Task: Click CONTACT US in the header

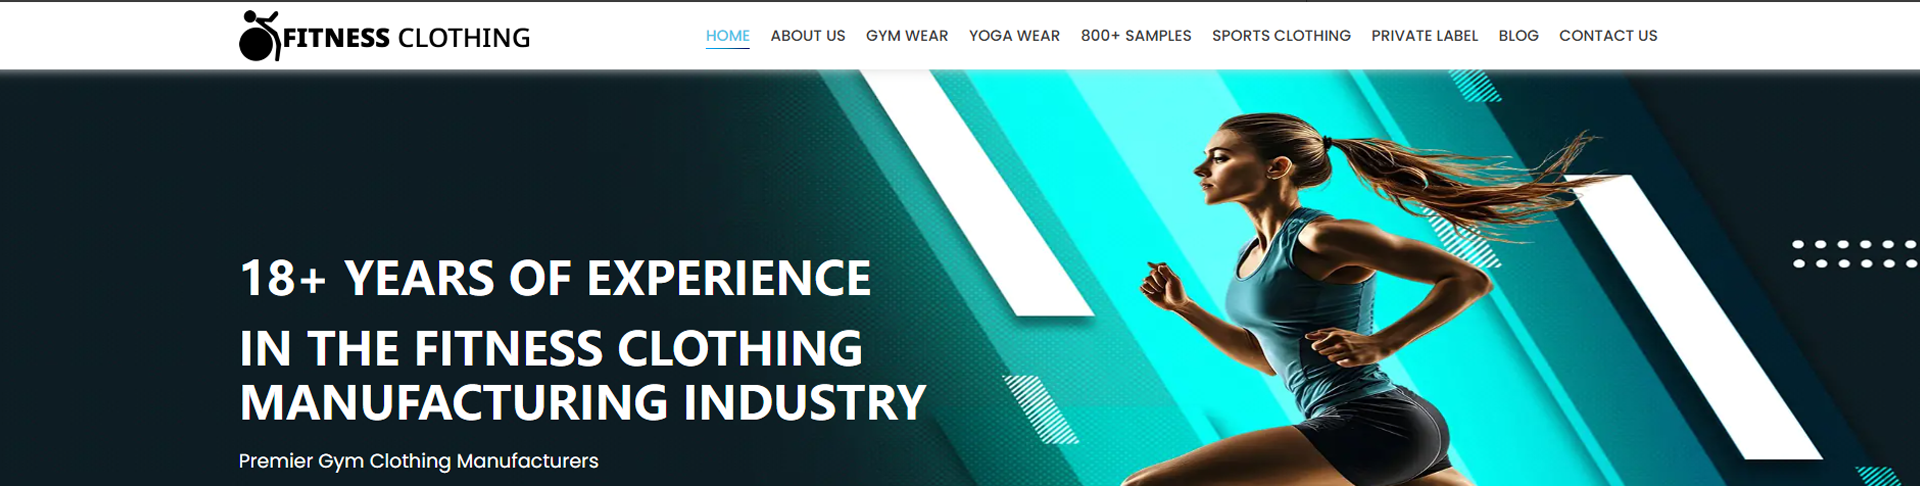Action: [x=1608, y=36]
